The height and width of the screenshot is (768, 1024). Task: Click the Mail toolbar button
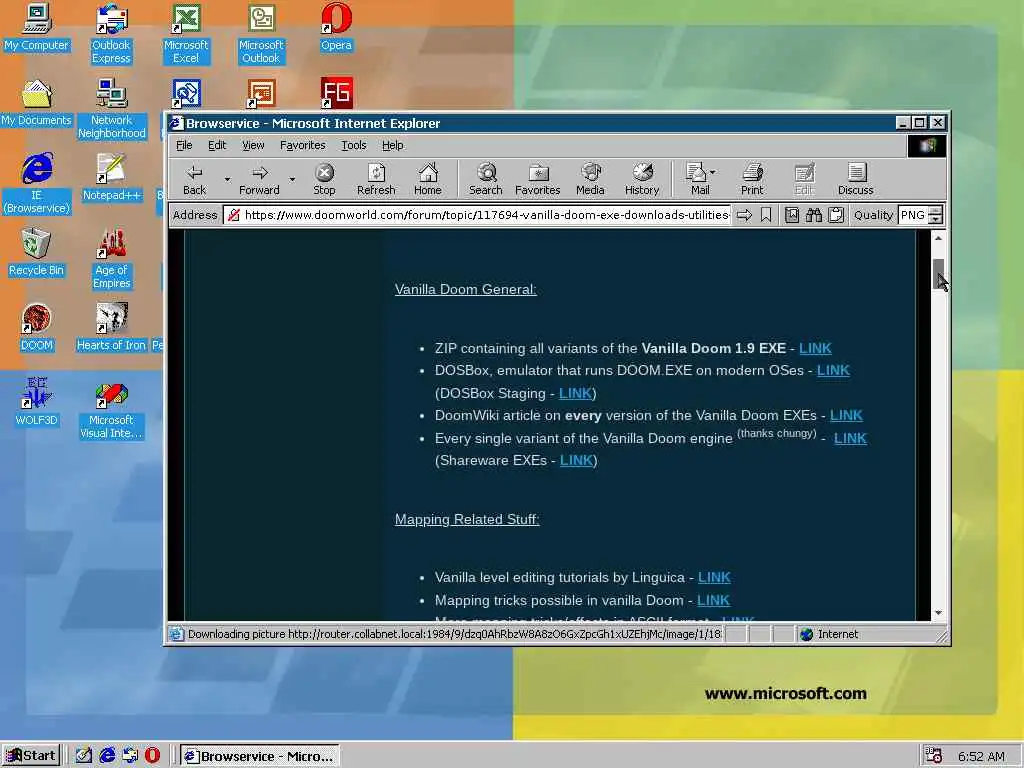(700, 180)
